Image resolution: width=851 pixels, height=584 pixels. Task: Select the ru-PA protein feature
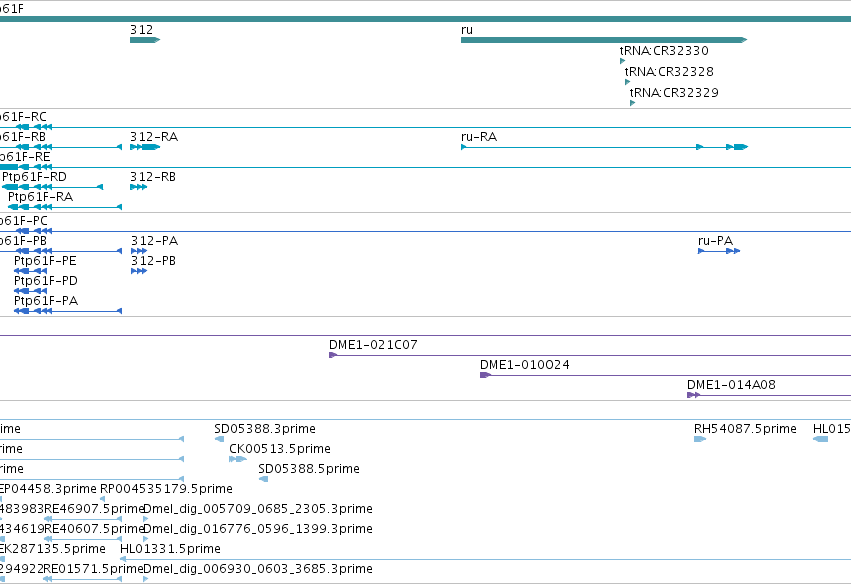[x=719, y=251]
